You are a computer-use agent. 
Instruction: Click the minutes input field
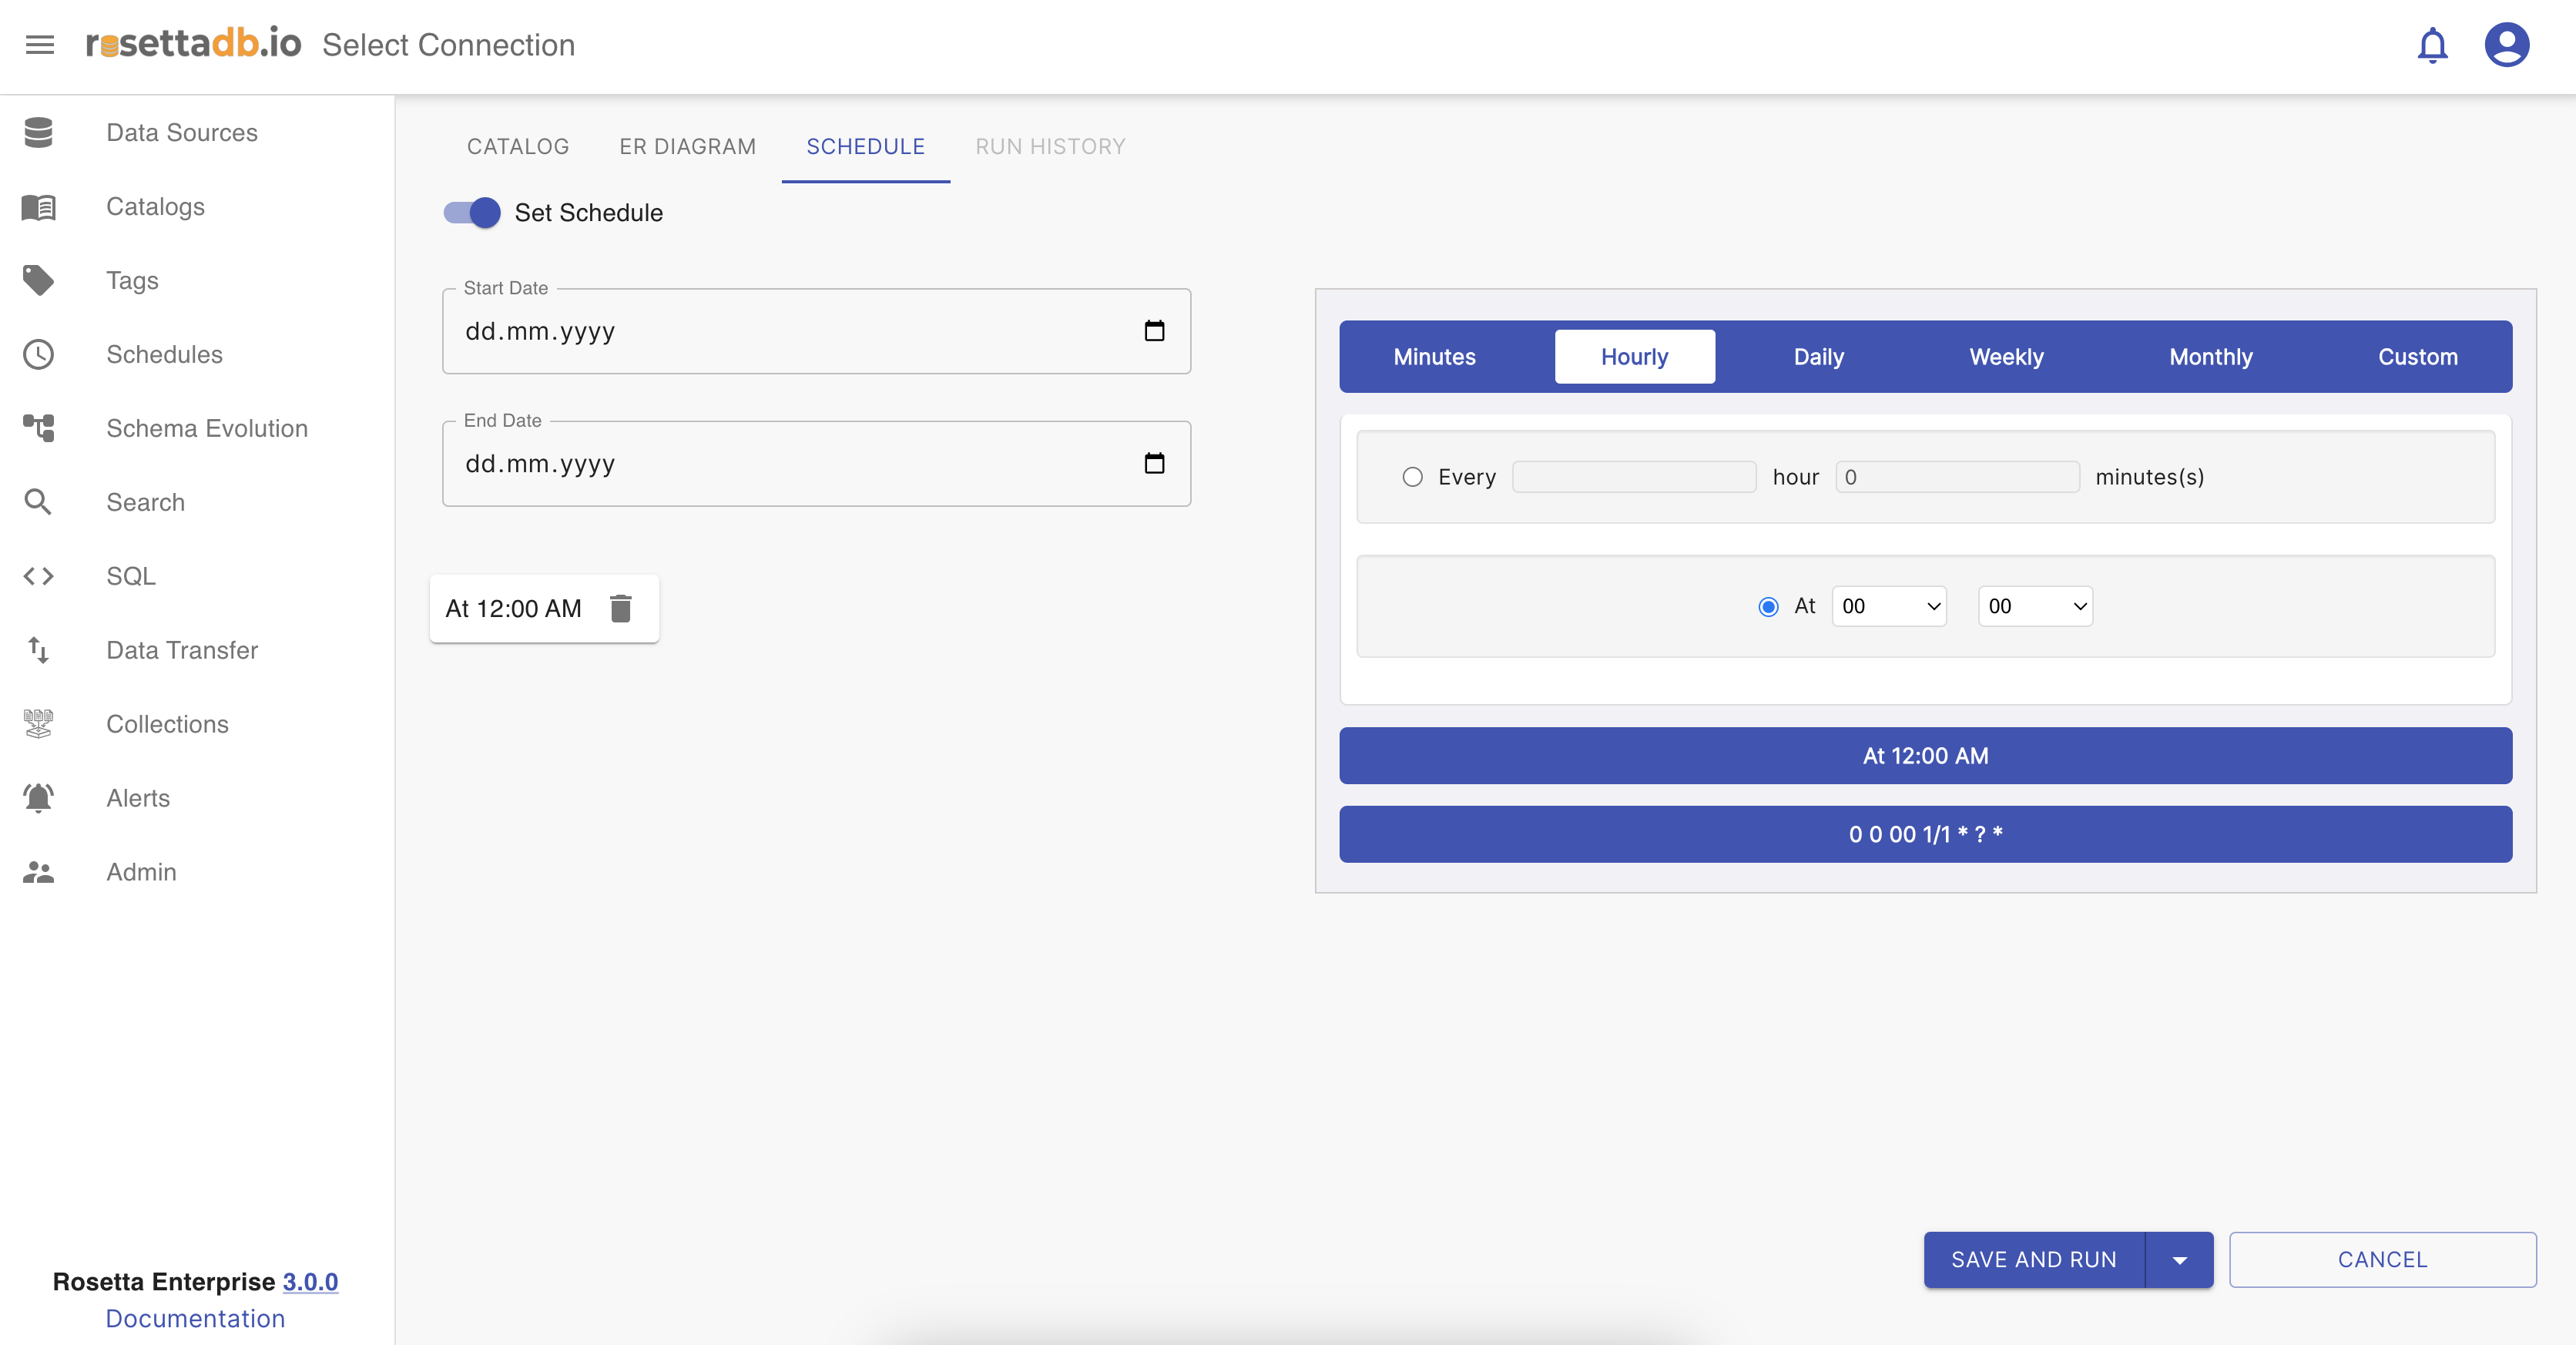coord(1957,477)
